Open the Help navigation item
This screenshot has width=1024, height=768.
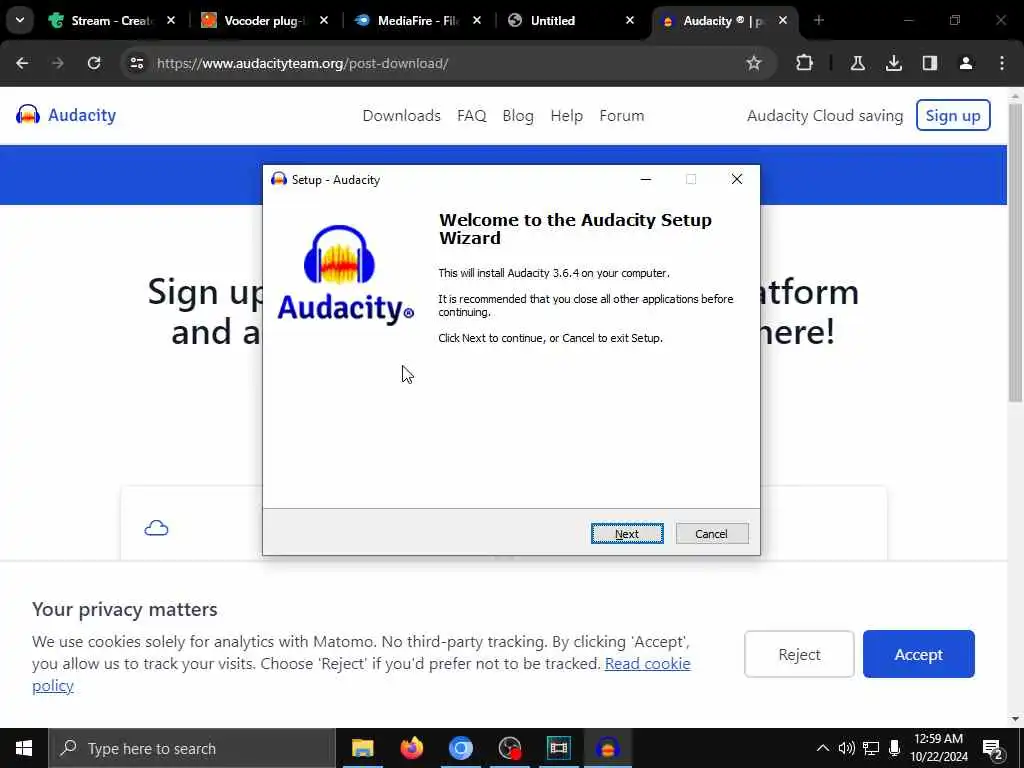pos(566,116)
